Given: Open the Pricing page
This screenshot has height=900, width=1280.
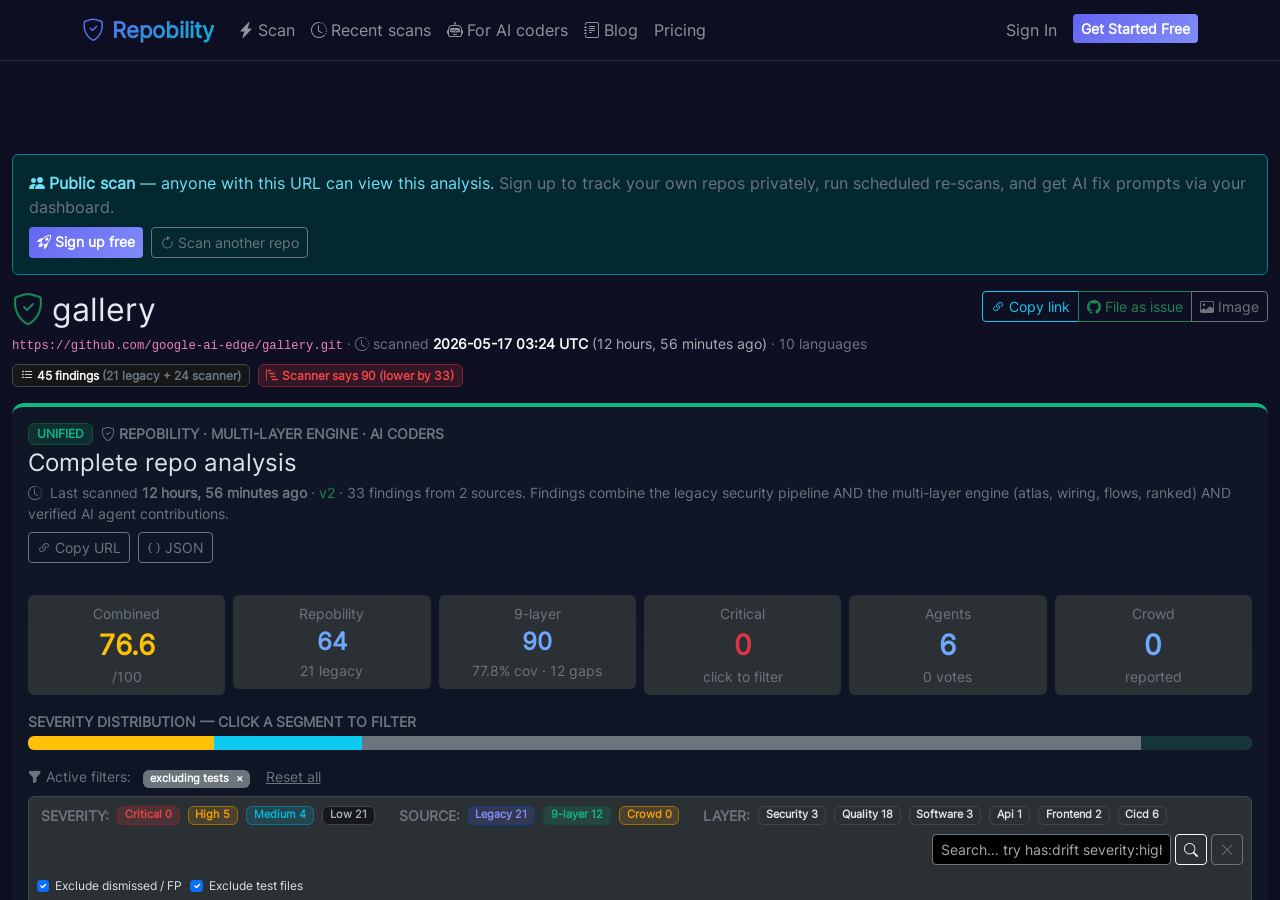Looking at the screenshot, I should (680, 30).
